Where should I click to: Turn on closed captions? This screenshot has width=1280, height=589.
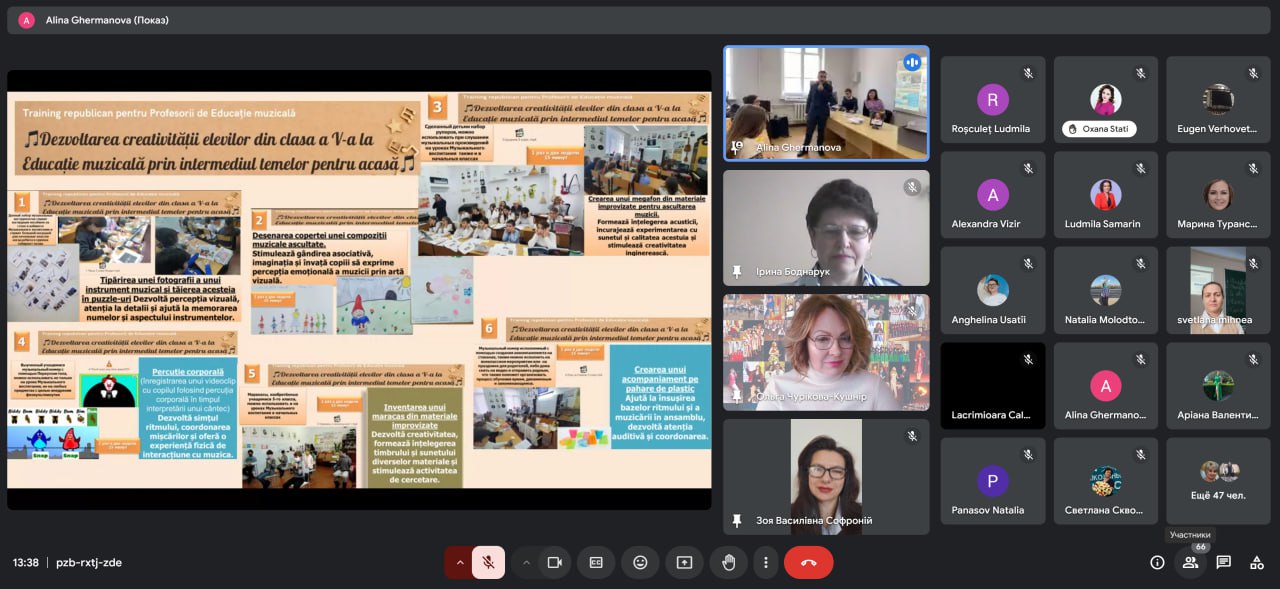[x=596, y=562]
